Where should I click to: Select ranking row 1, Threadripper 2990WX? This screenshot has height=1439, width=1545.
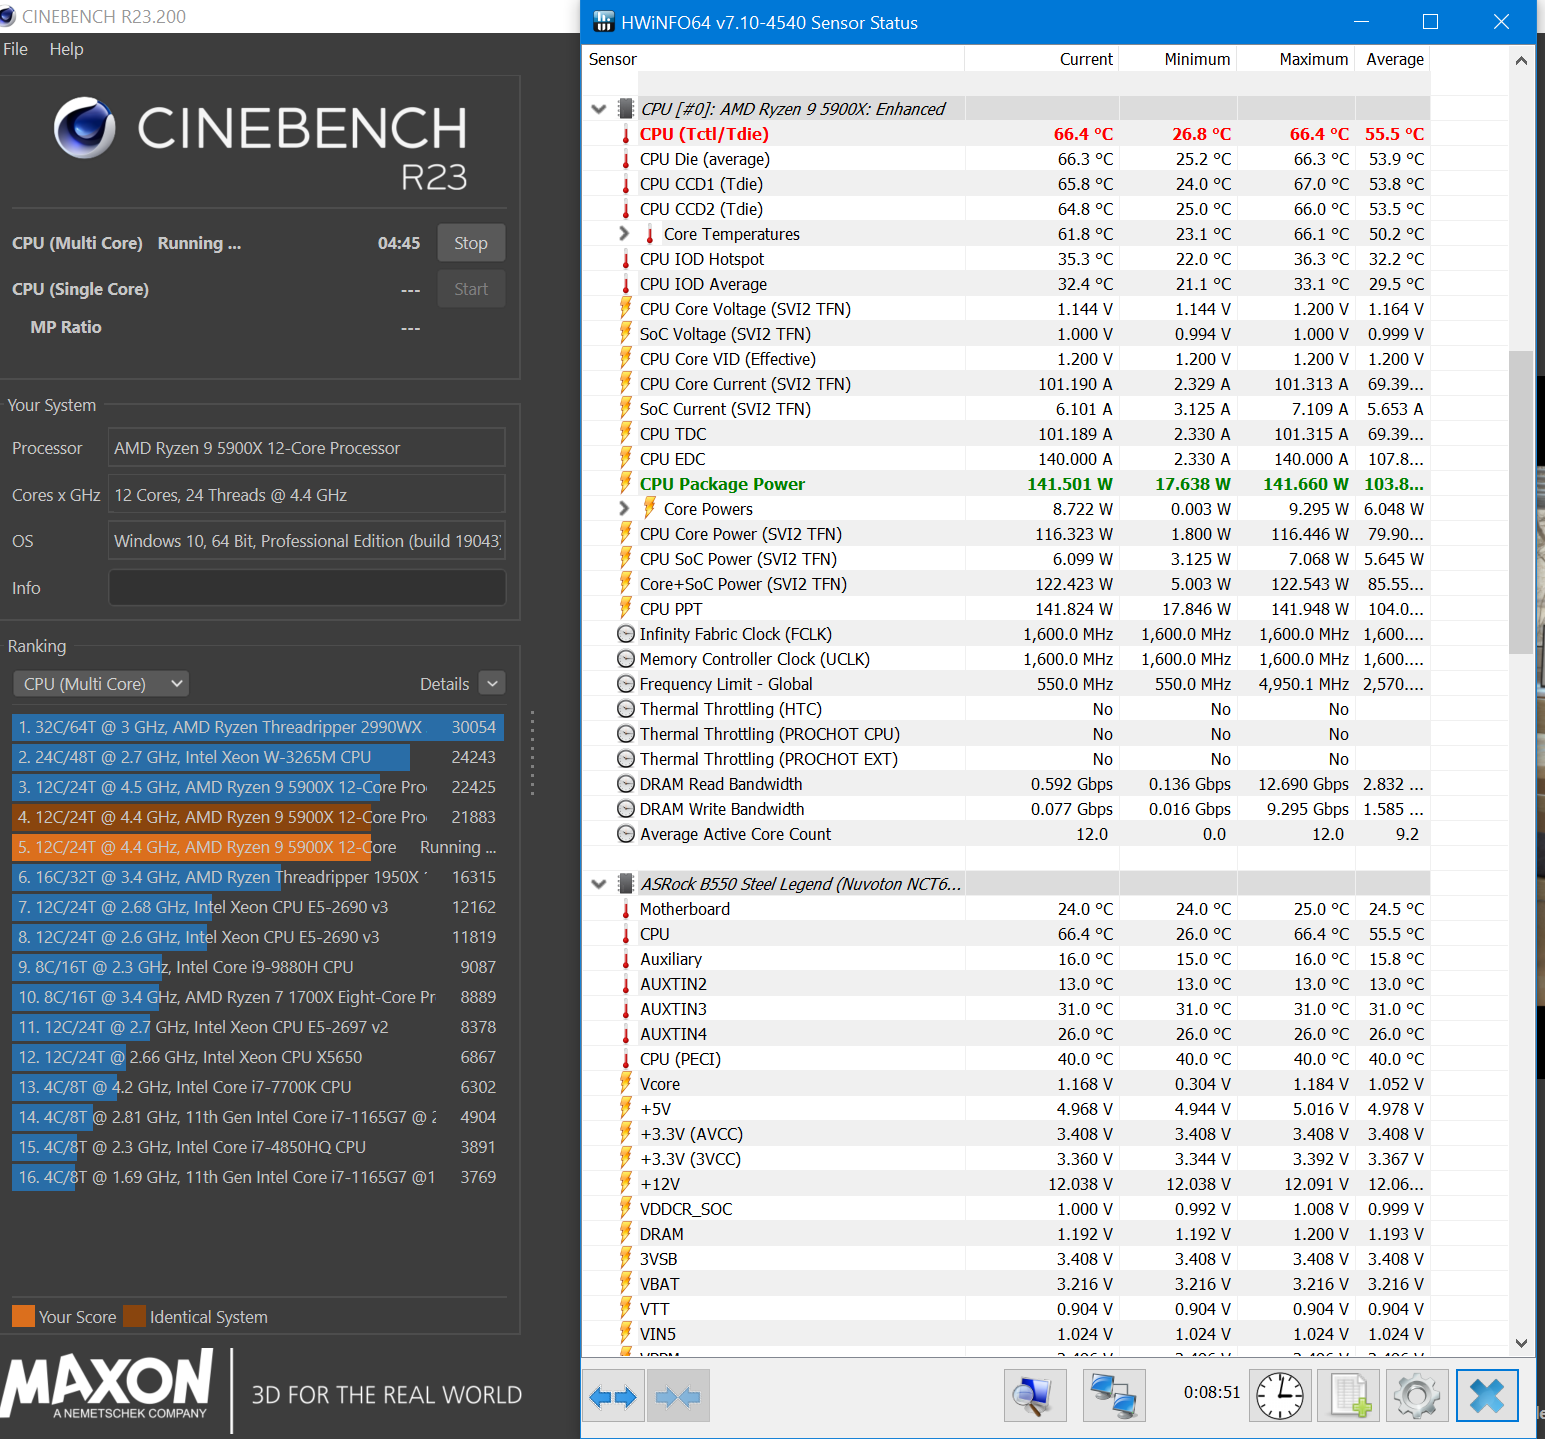tap(257, 727)
